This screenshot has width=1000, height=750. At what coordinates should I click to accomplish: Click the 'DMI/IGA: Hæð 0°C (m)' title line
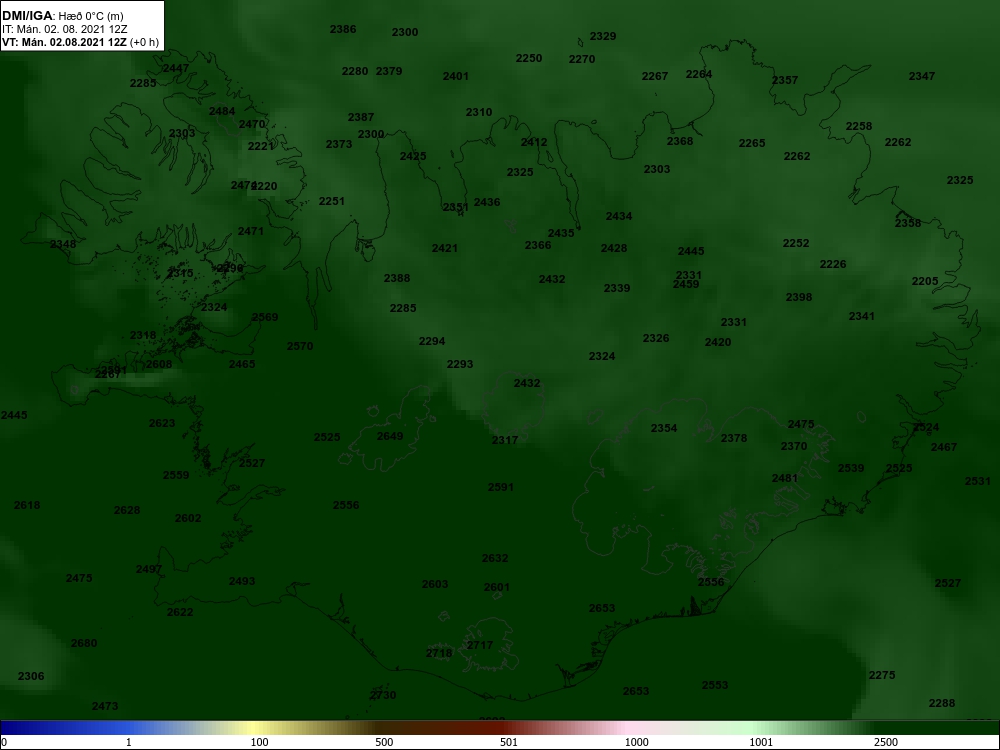pyautogui.click(x=62, y=16)
